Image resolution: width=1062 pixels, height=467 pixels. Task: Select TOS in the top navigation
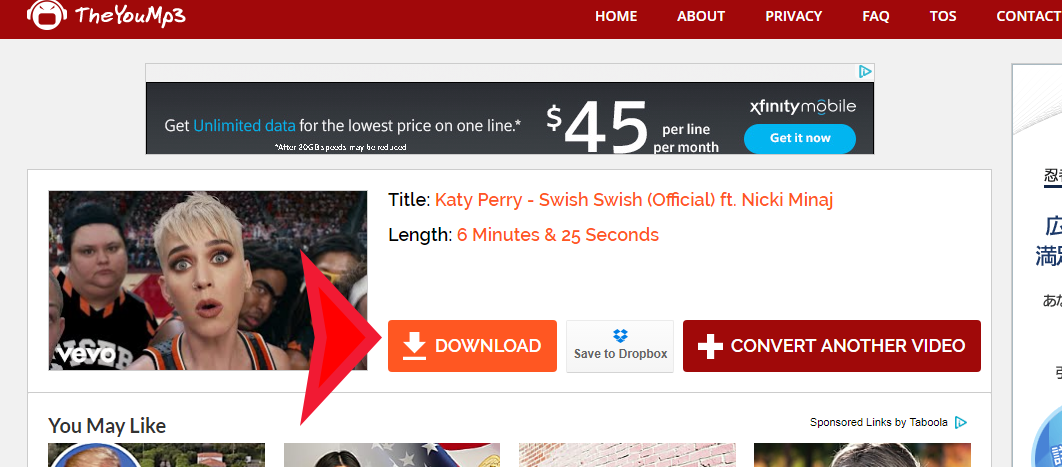click(x=943, y=16)
